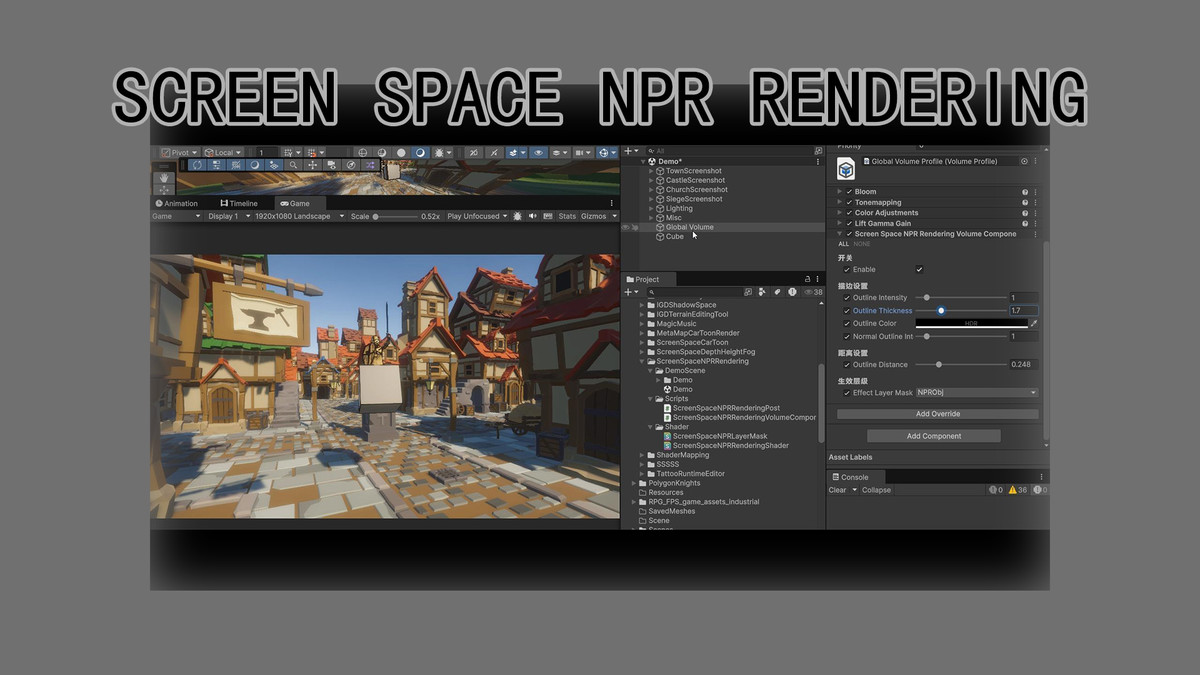Open the Pivot dropdown
1200x675 pixels.
click(179, 153)
